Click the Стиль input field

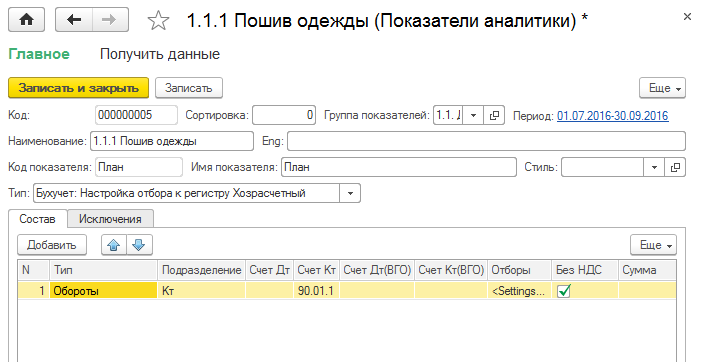(603, 167)
